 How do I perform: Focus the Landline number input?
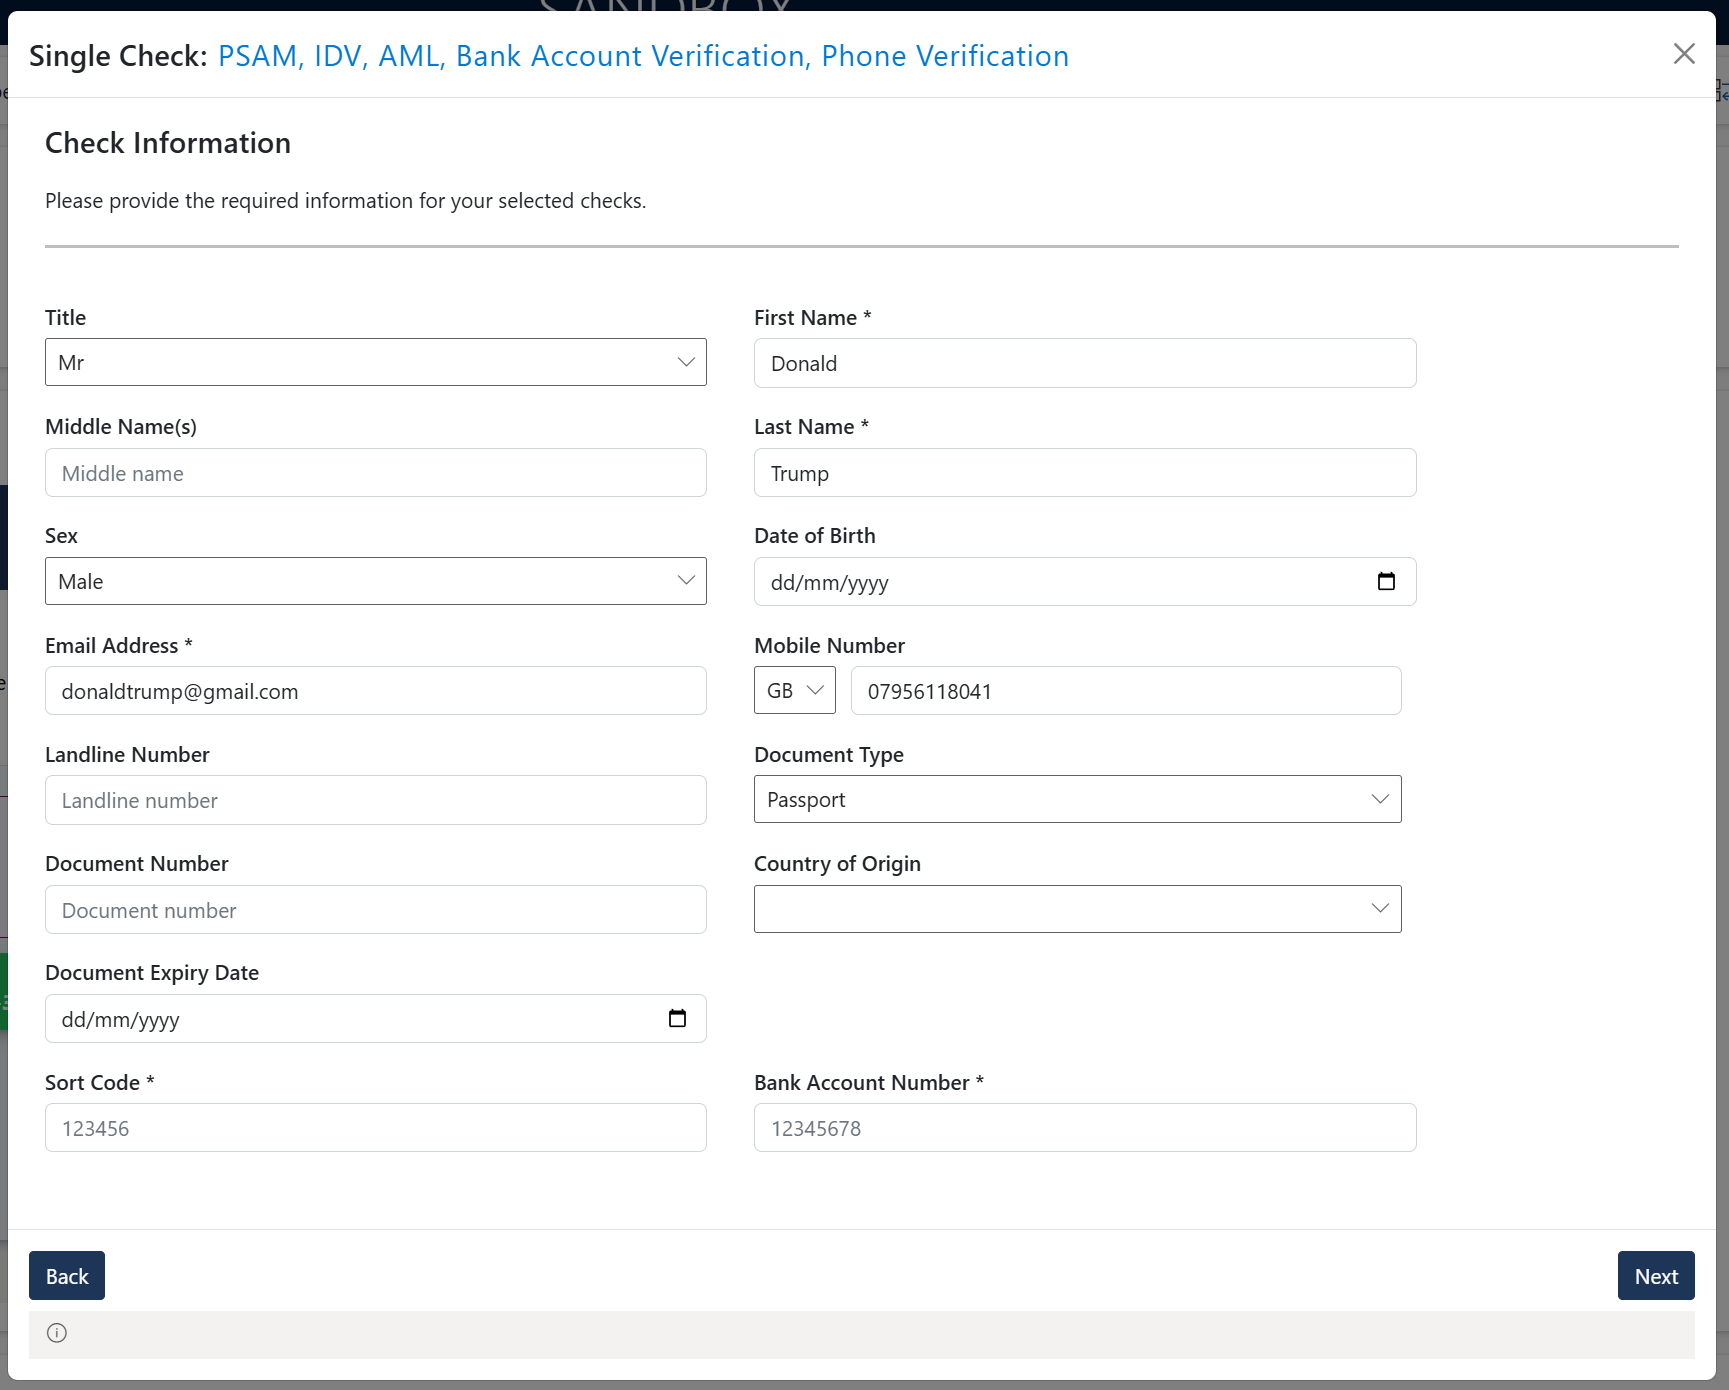(376, 800)
